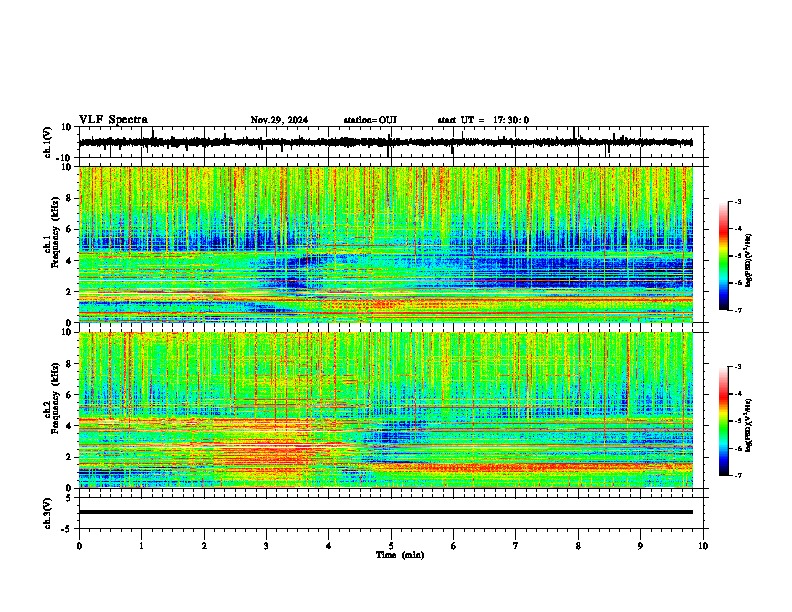792x612 pixels.
Task: Select the "start UT = 17:30:0" header text
Action: point(483,120)
